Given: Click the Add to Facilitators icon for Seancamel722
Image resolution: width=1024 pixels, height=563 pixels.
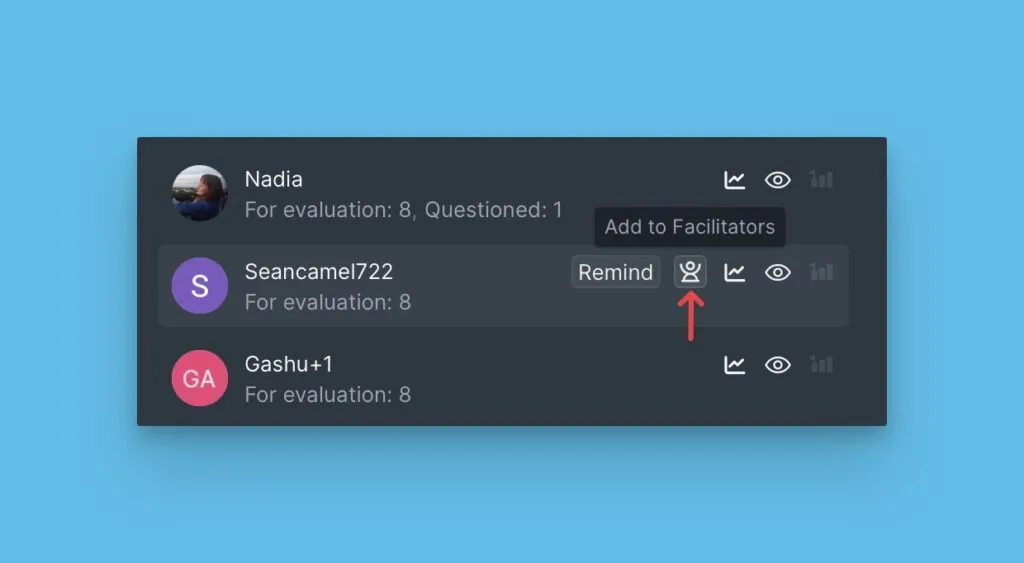Looking at the screenshot, I should [x=690, y=272].
